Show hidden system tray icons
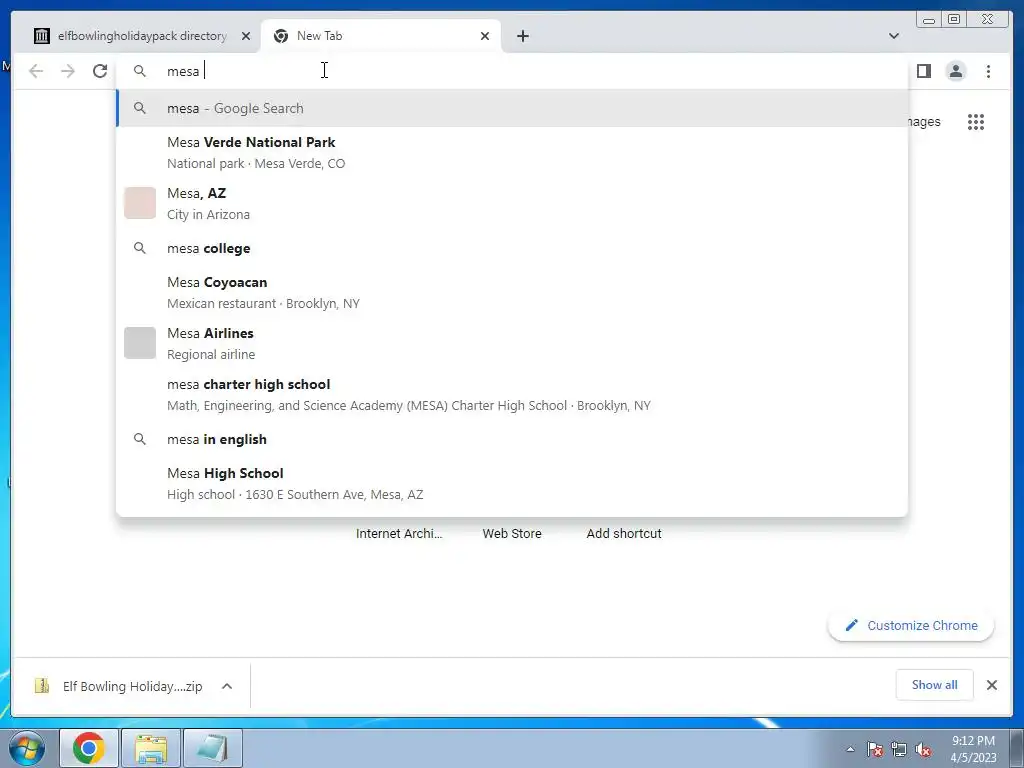This screenshot has width=1024, height=768. coord(850,749)
